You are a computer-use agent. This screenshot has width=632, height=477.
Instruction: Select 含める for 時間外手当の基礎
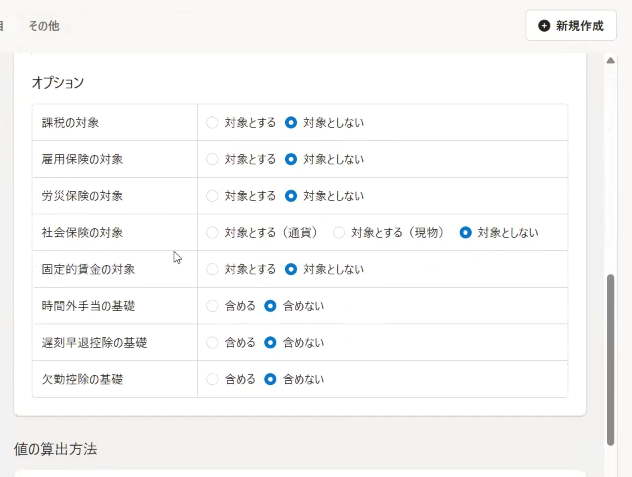pyautogui.click(x=212, y=306)
